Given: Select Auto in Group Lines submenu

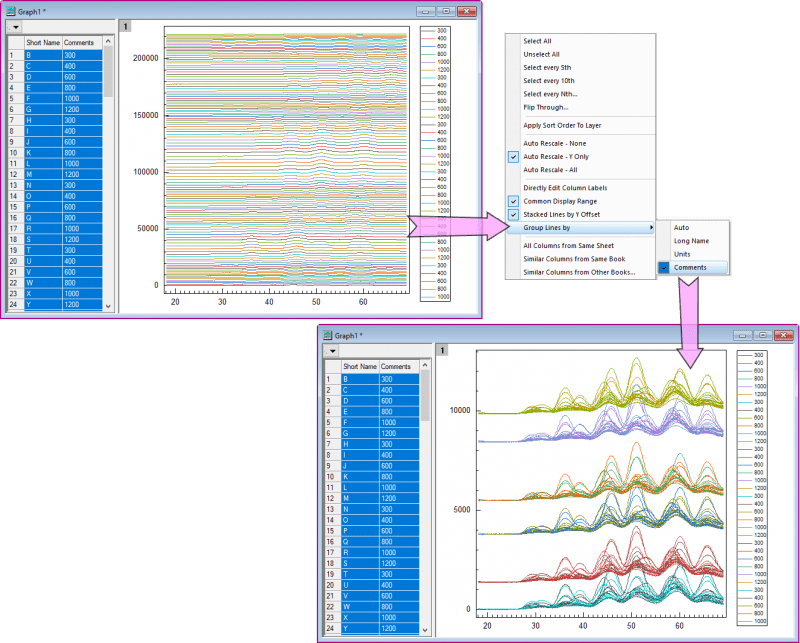Looking at the screenshot, I should pyautogui.click(x=681, y=228).
